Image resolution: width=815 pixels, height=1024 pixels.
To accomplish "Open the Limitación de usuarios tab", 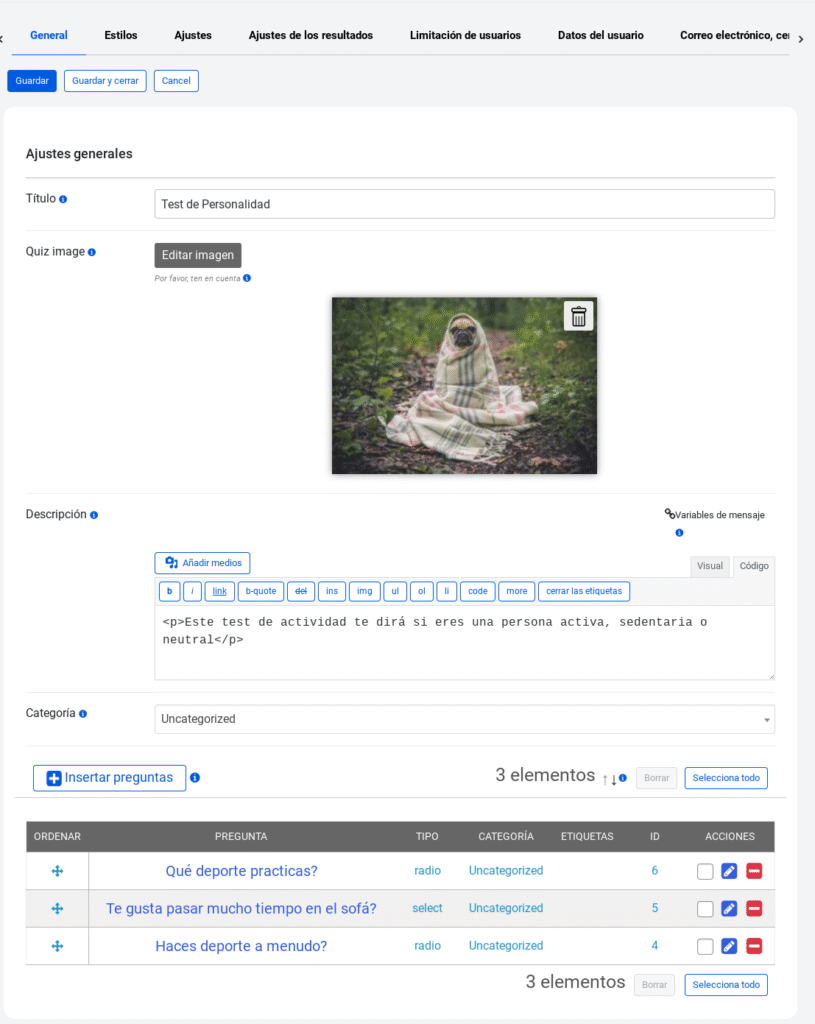I will (466, 35).
